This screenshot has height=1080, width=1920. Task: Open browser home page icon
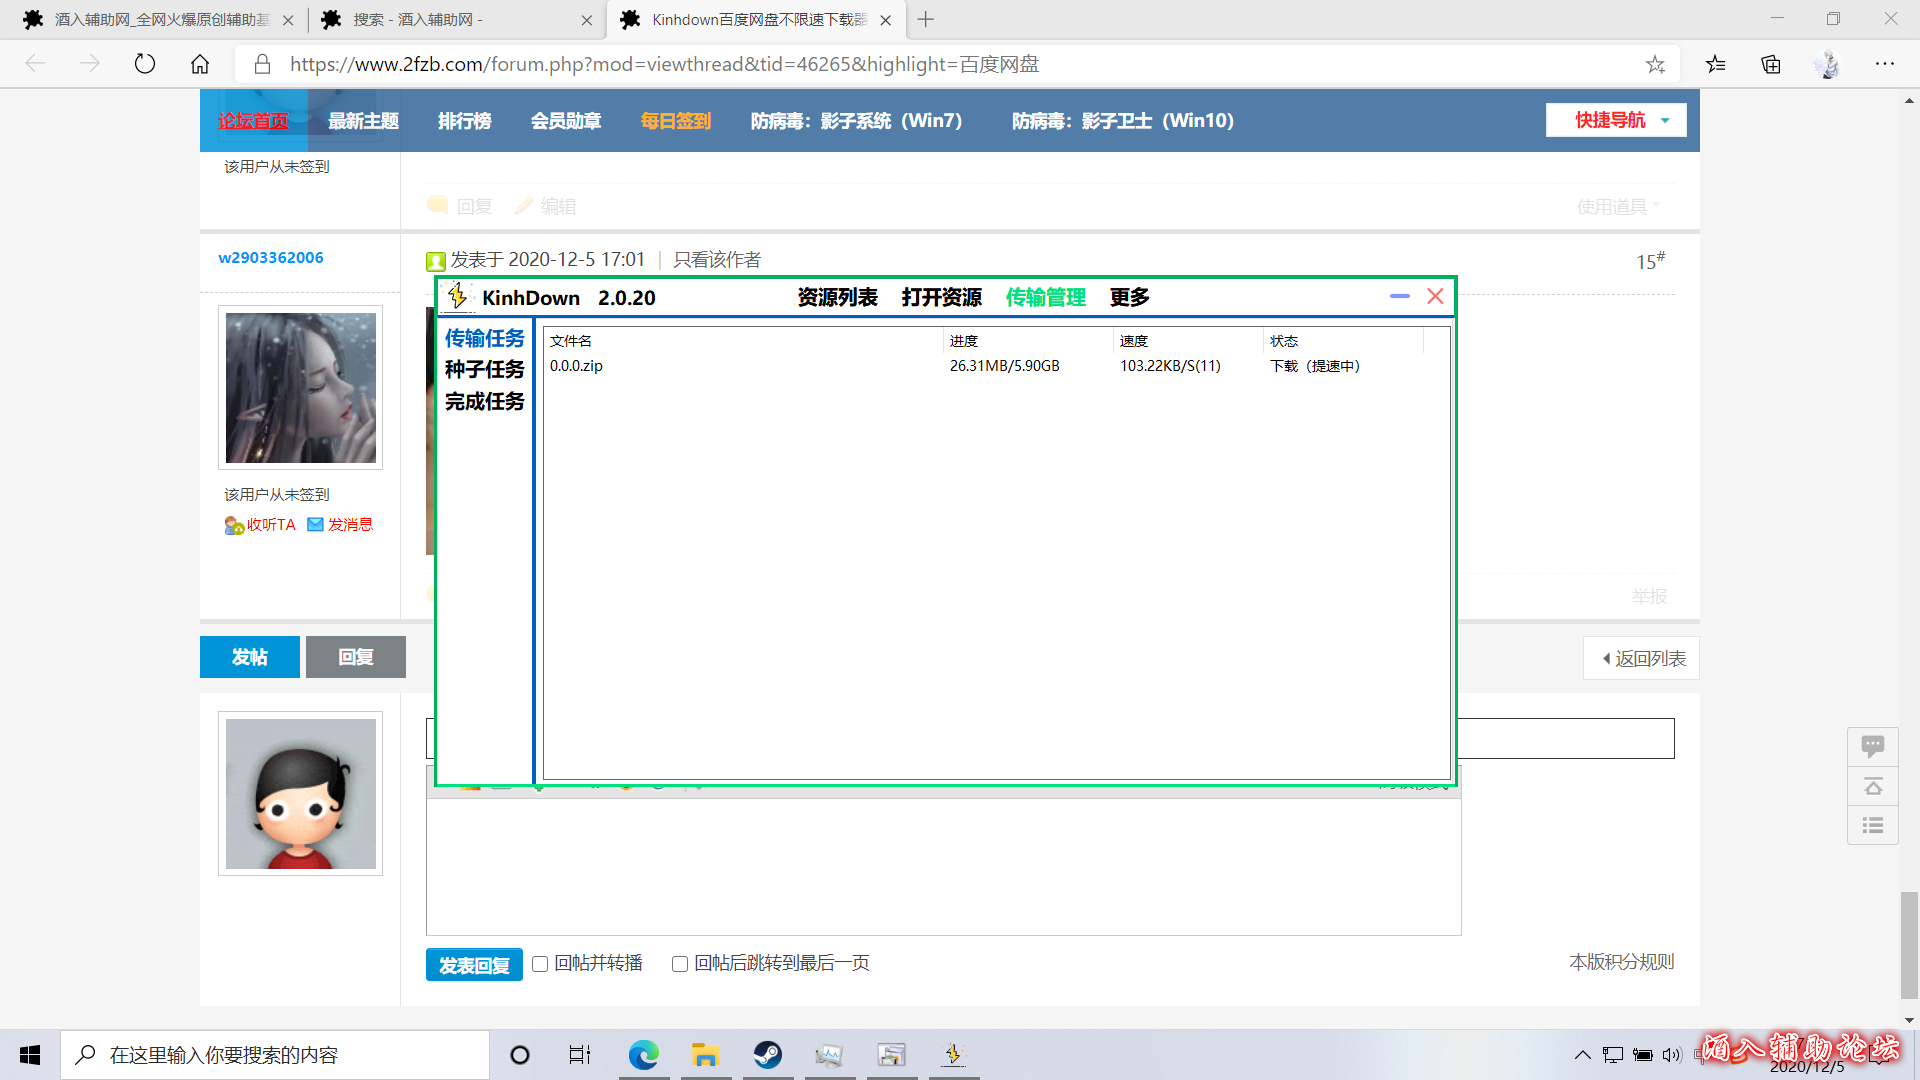(200, 64)
